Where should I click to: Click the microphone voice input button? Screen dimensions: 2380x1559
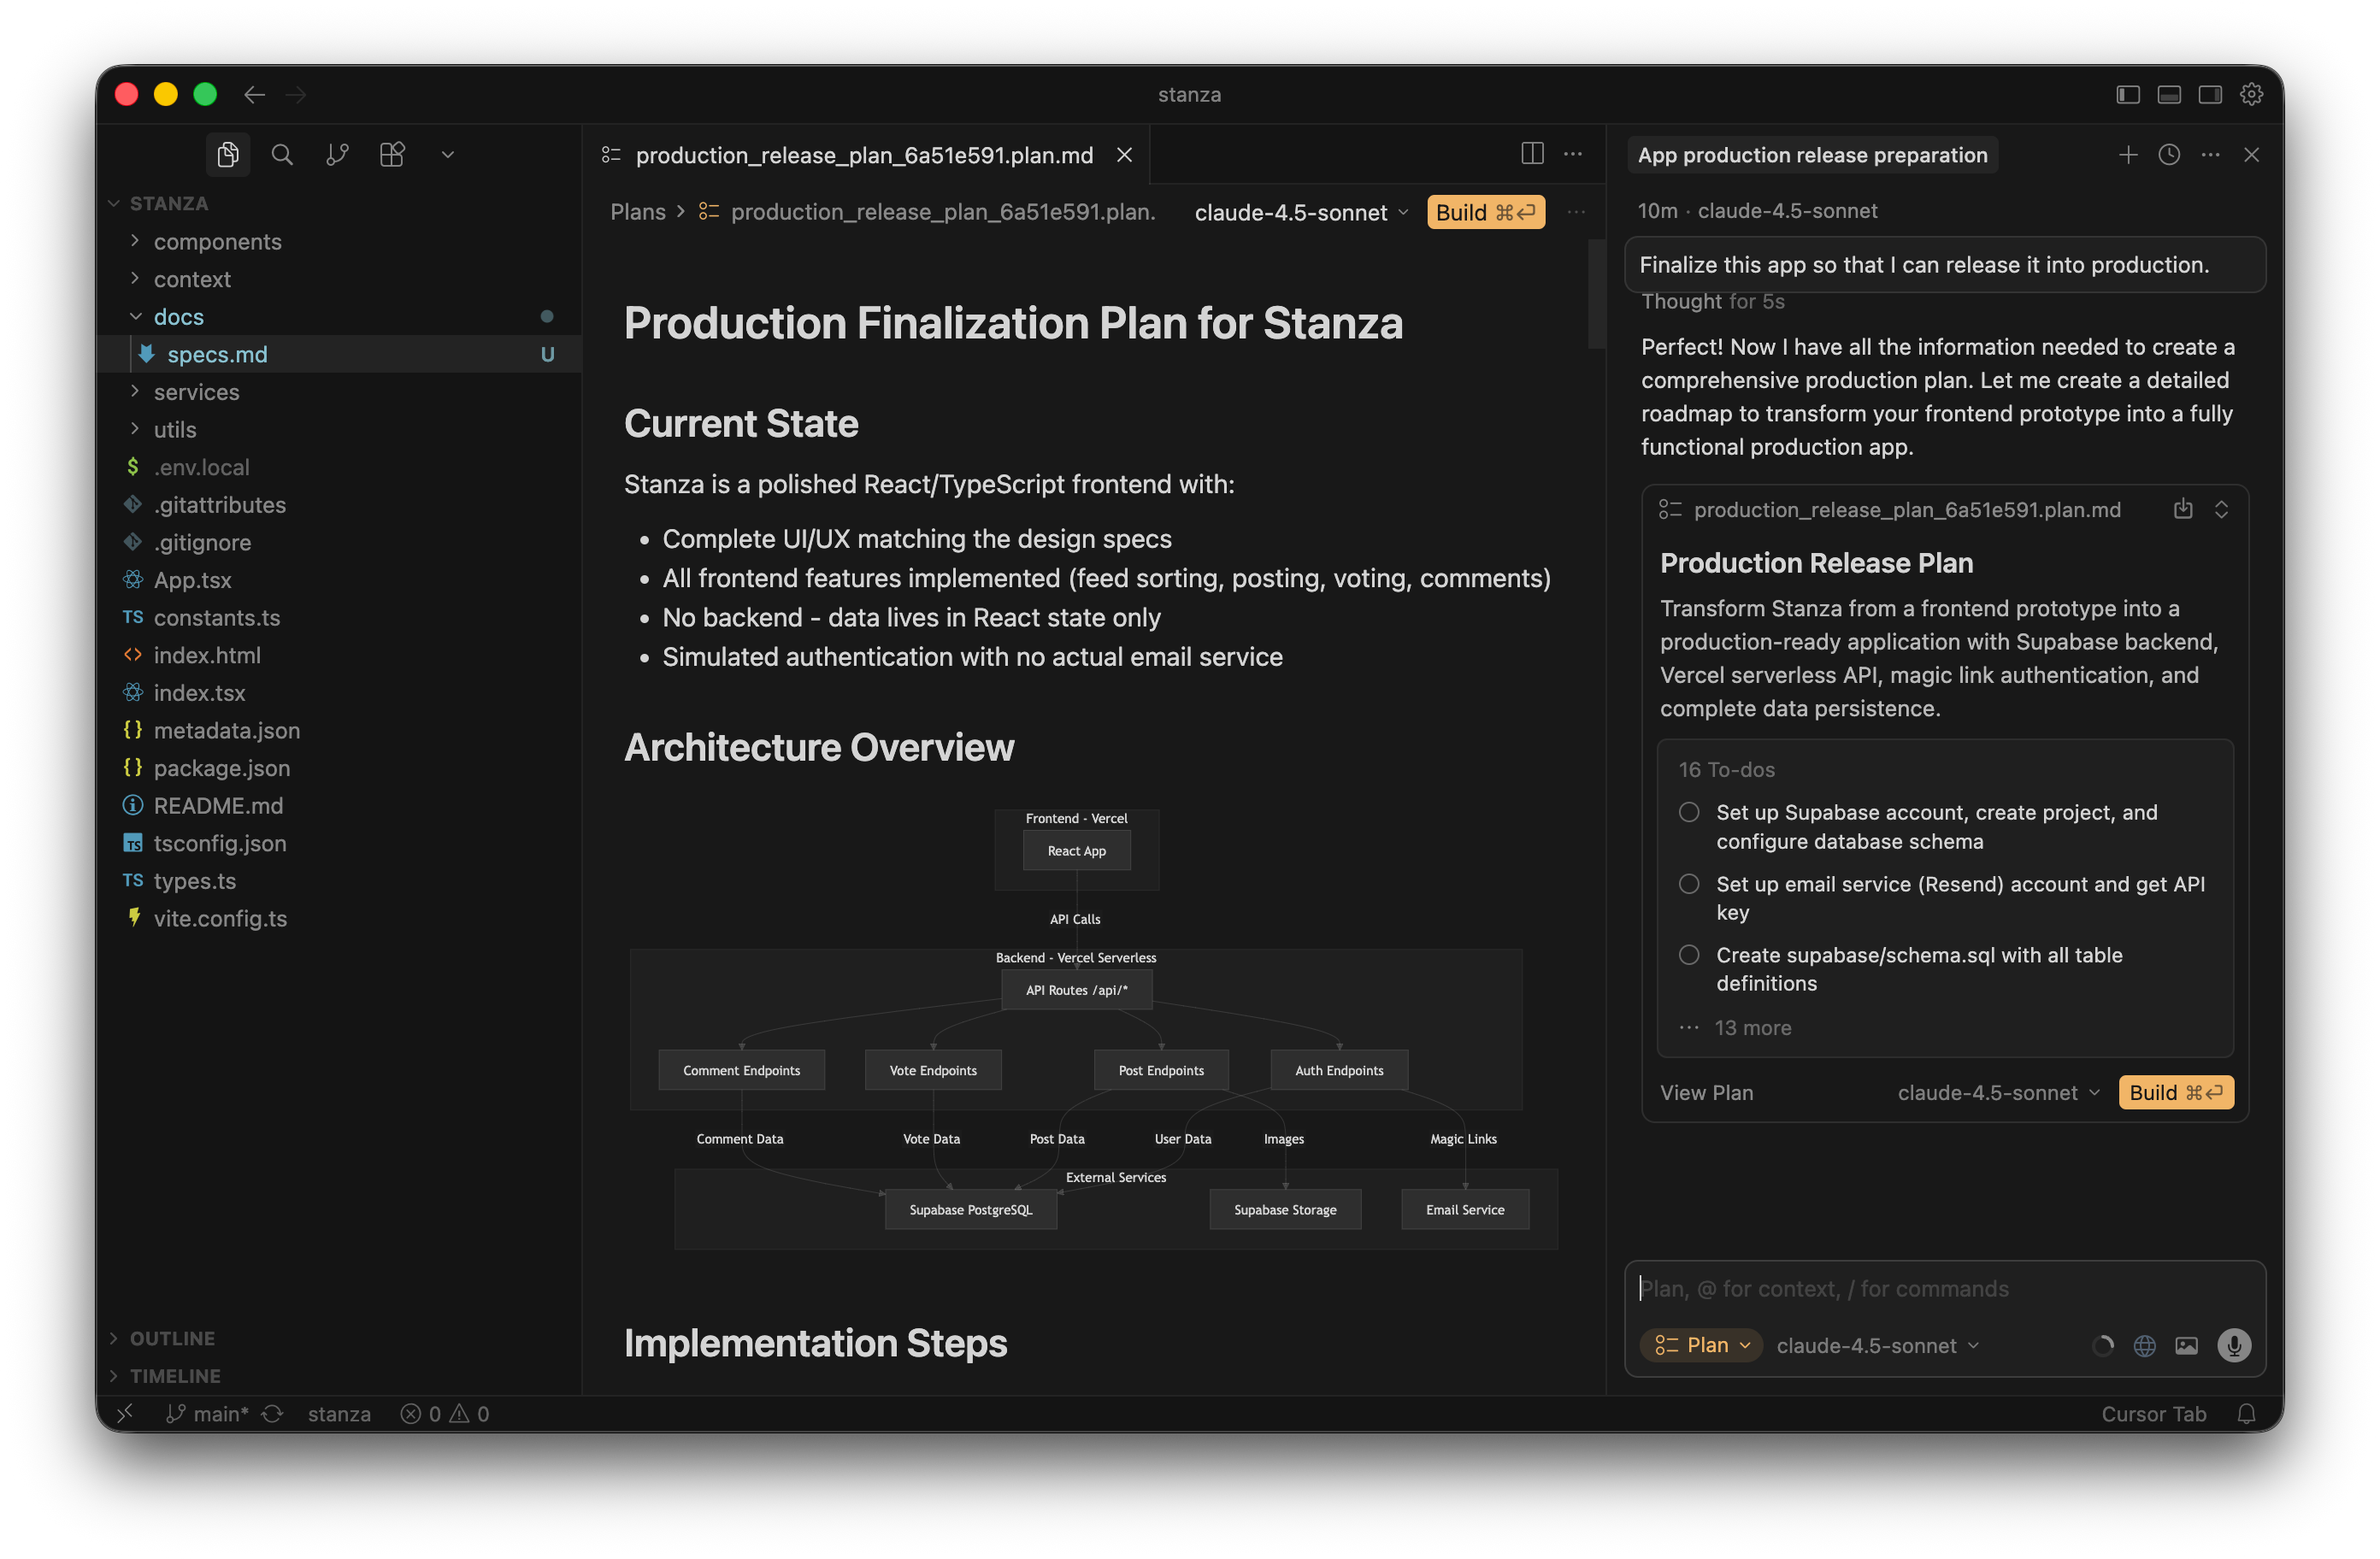coord(2234,1345)
